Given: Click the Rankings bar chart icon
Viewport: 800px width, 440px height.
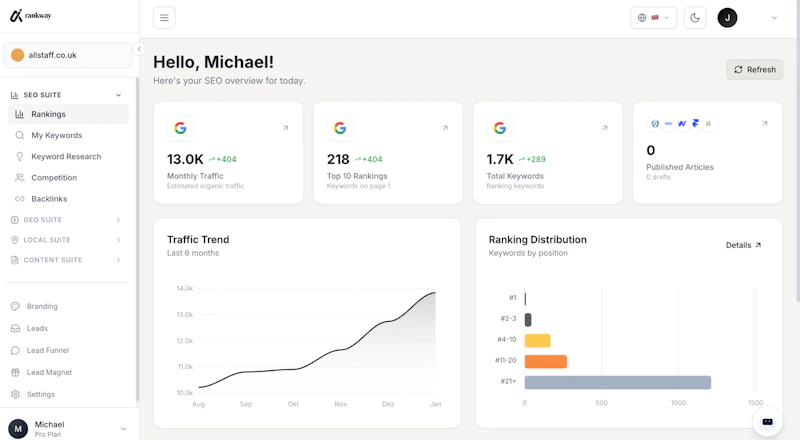Looking at the screenshot, I should click(19, 114).
